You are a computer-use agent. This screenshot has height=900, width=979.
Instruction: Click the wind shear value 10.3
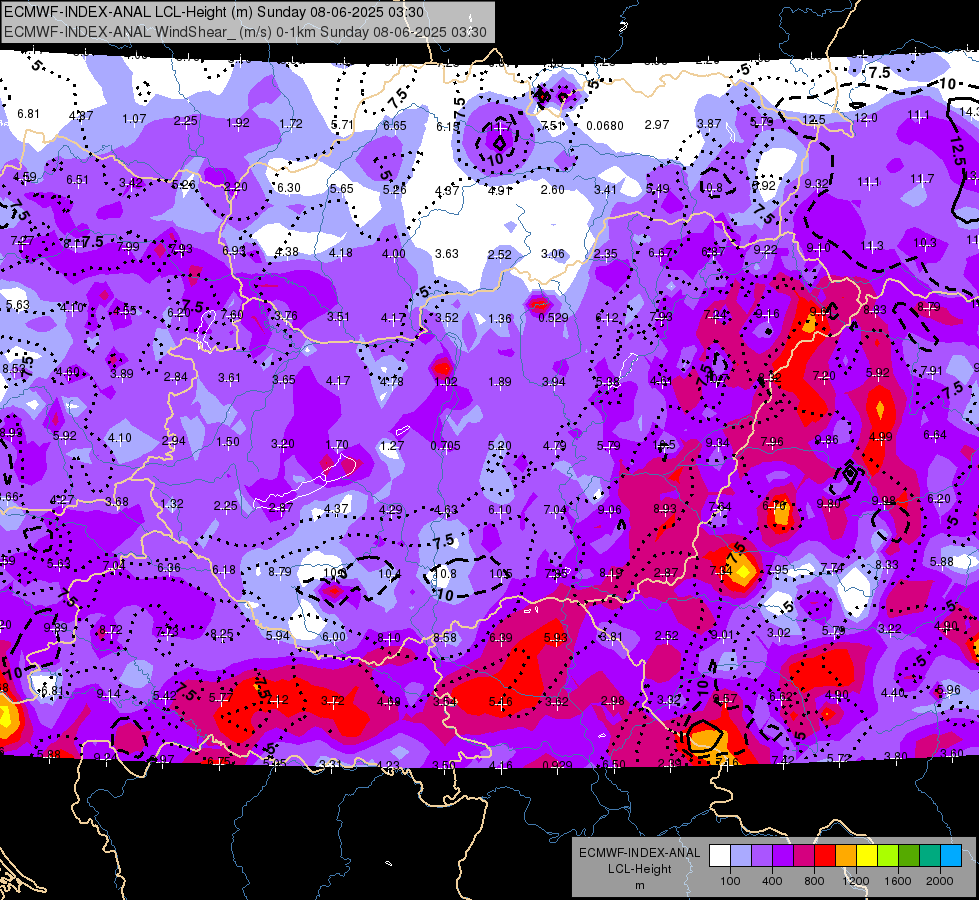(x=925, y=242)
